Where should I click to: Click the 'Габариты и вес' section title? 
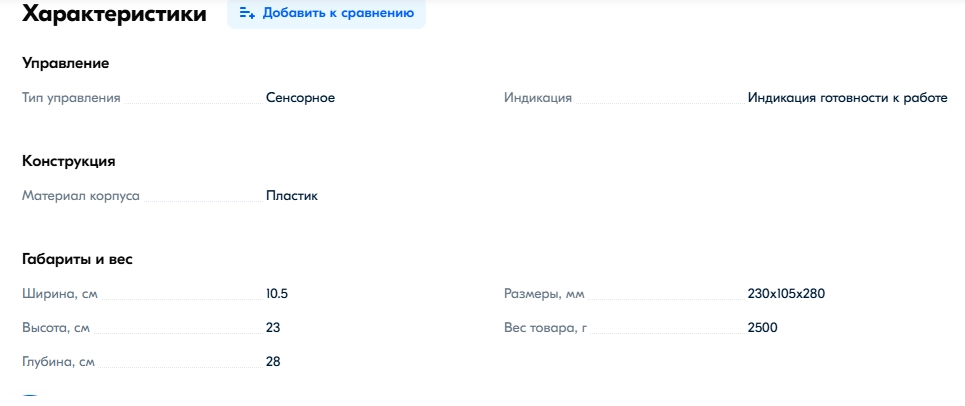tap(77, 259)
